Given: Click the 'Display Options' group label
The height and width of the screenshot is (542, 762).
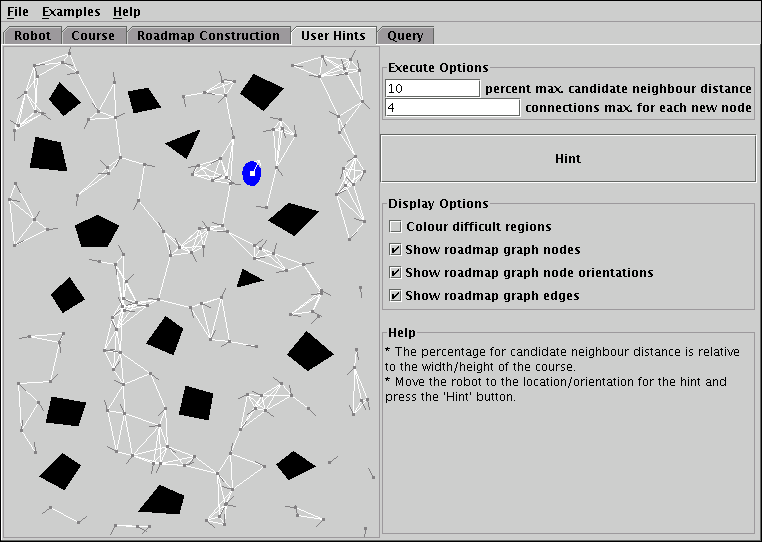Looking at the screenshot, I should 438,203.
